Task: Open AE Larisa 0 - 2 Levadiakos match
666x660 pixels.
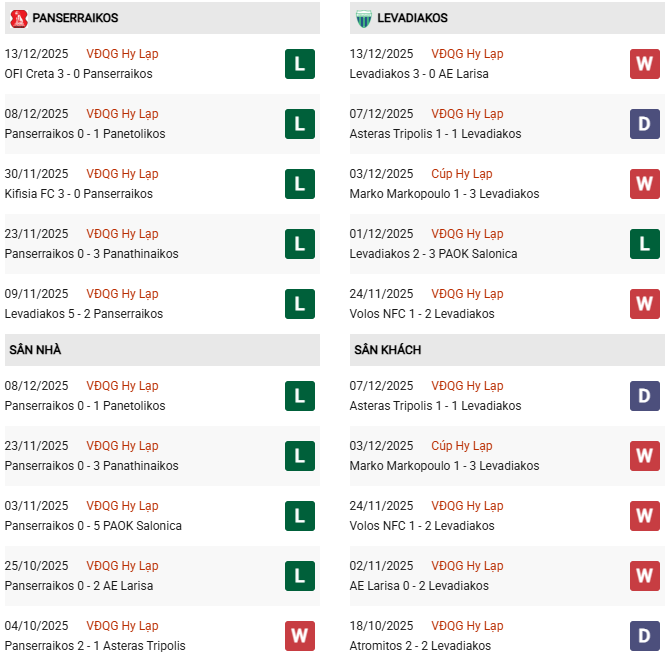Action: [x=419, y=586]
